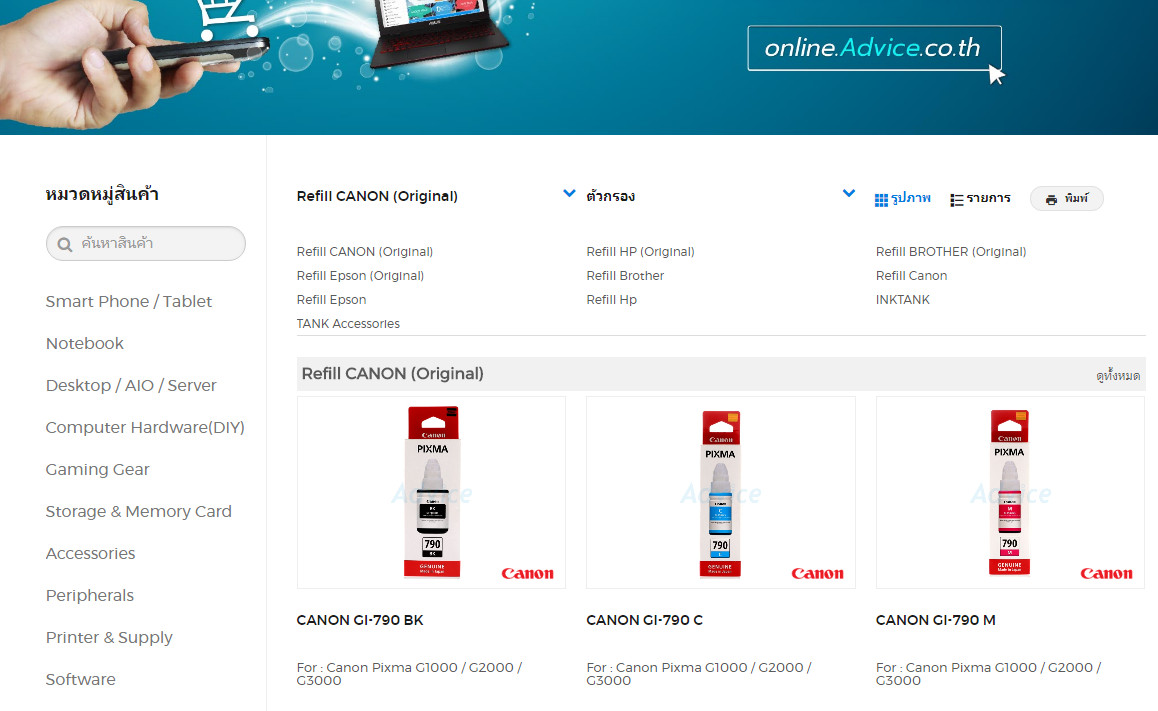
Task: Select Refill BROTHER (Original) subcategory link
Action: click(x=950, y=252)
